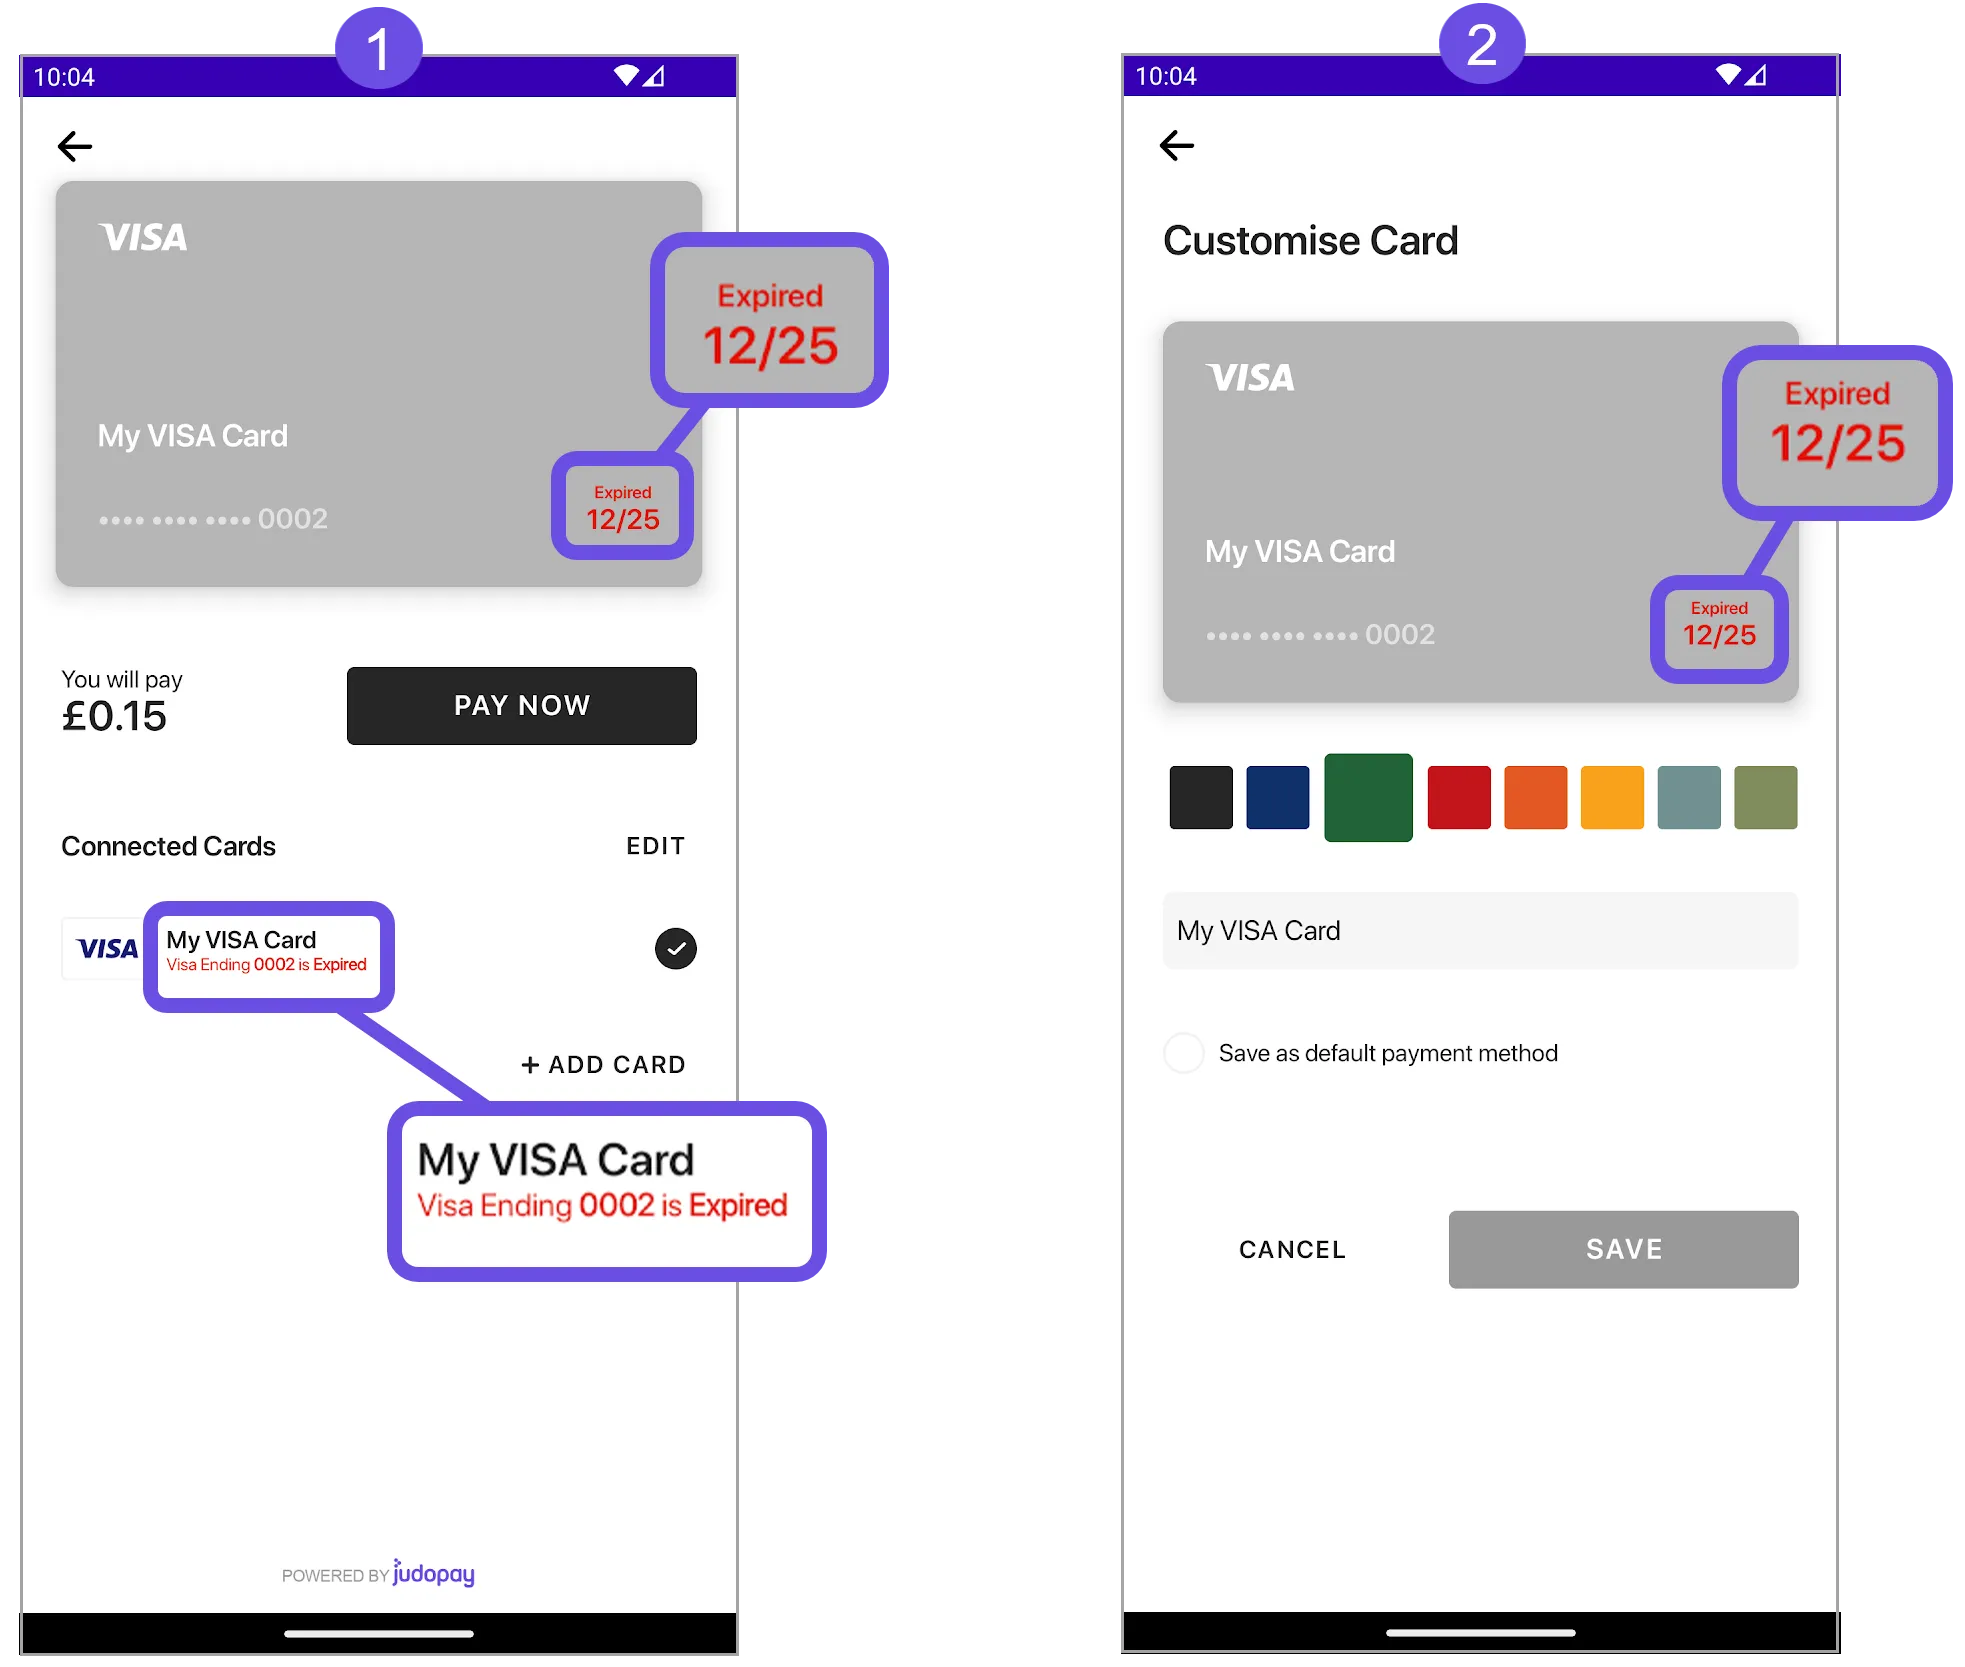Click EDIT next to Connected Cards
1965x1667 pixels.
click(x=655, y=846)
